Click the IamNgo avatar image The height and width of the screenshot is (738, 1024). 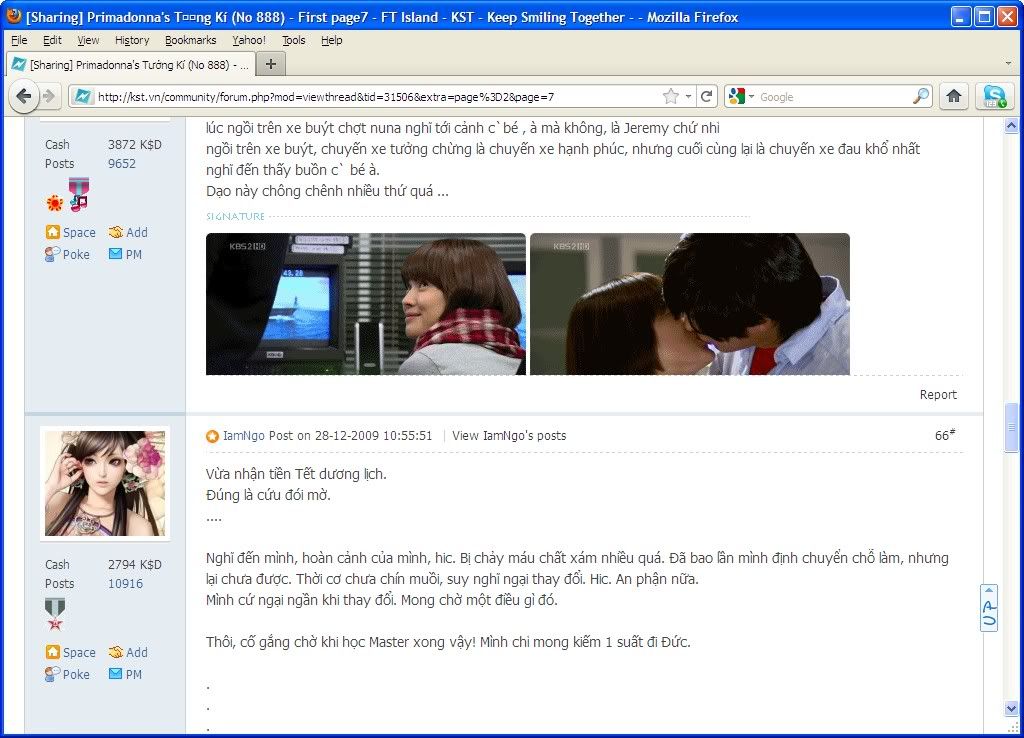click(x=105, y=483)
